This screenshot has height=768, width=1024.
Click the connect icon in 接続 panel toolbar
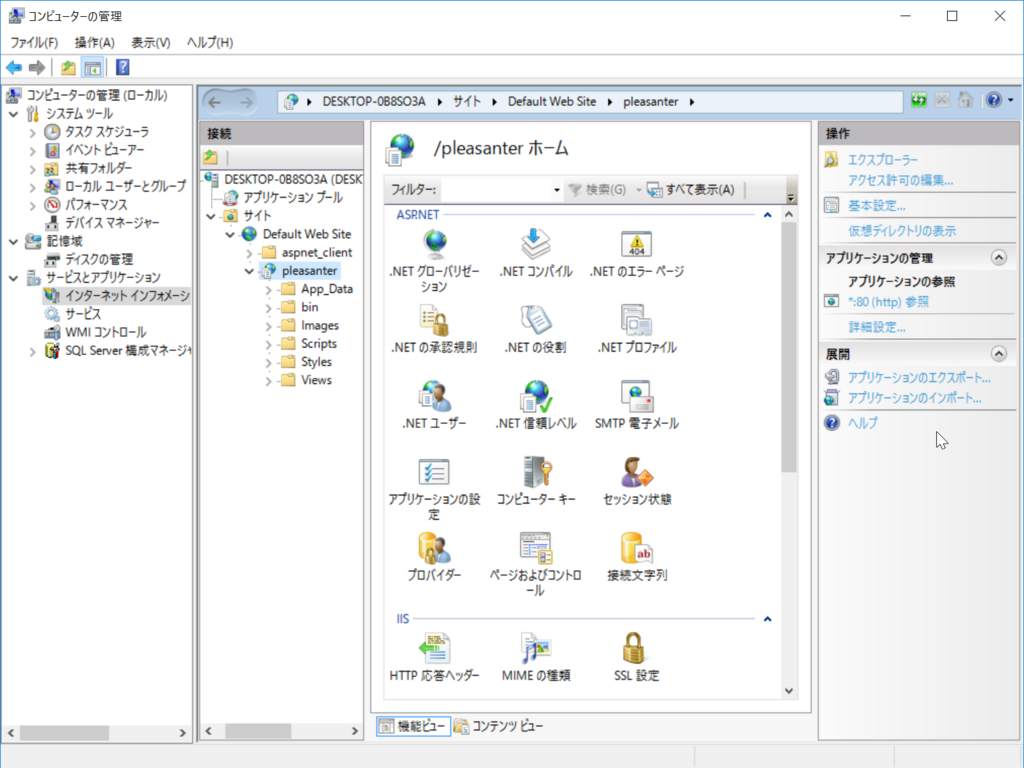[x=210, y=157]
